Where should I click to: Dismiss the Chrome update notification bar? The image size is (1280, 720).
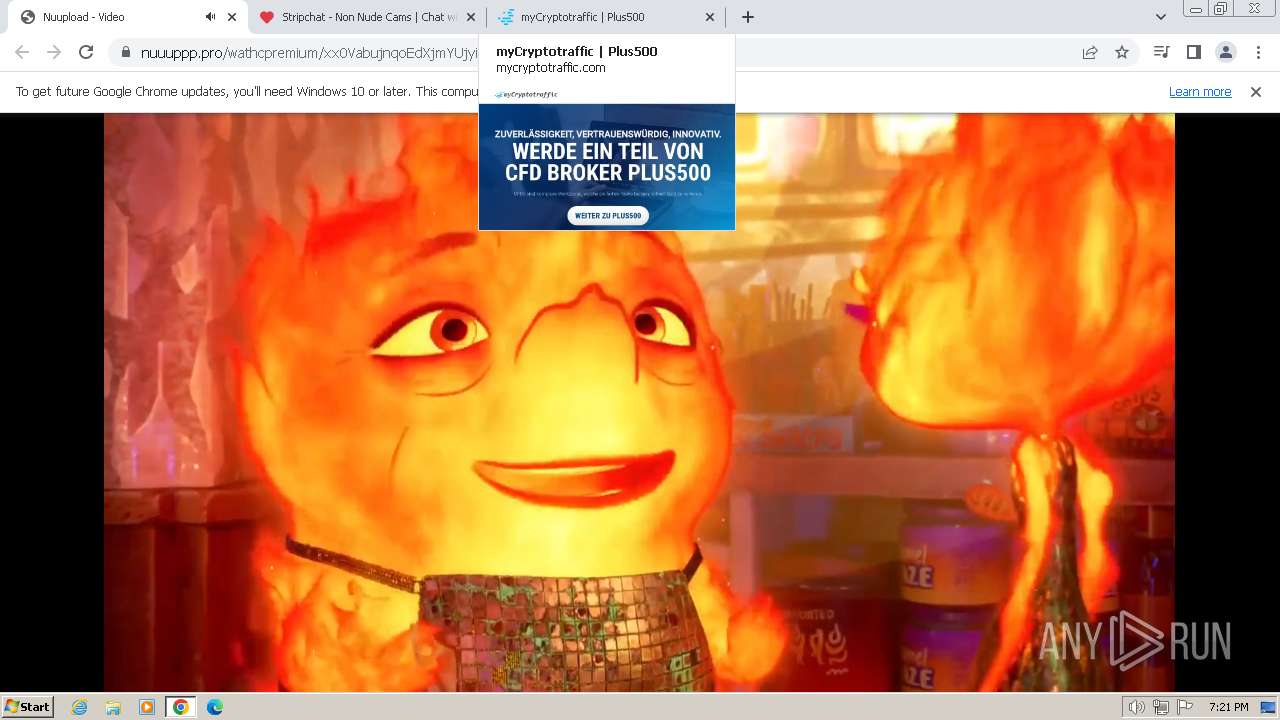1256,91
